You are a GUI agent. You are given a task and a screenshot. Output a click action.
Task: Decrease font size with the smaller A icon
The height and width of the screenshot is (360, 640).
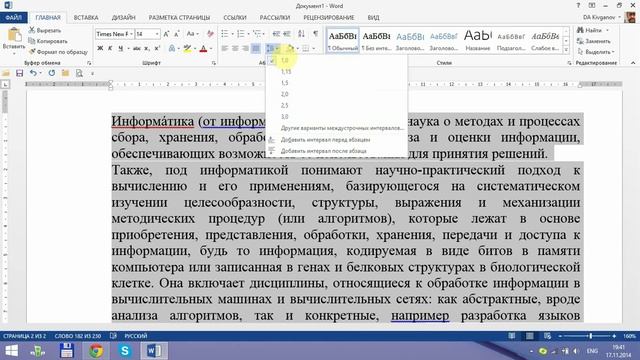coord(177,34)
